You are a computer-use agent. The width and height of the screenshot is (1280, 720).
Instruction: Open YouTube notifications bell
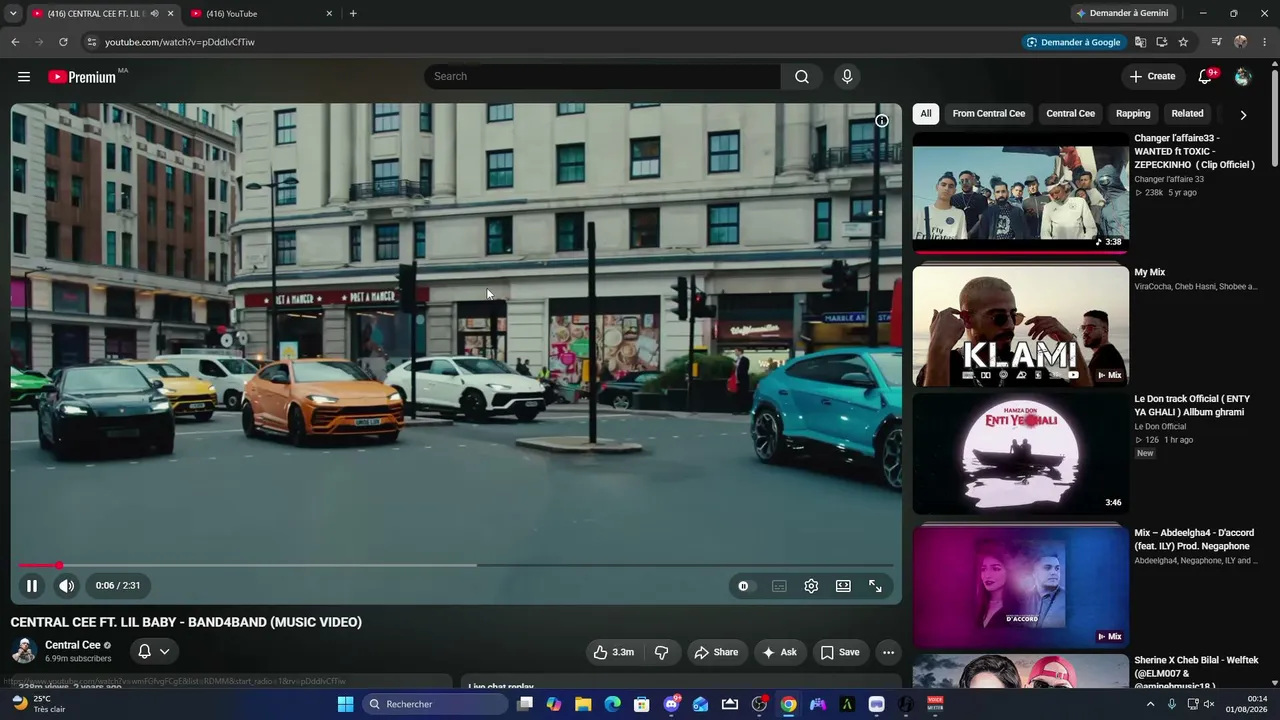tap(1205, 77)
